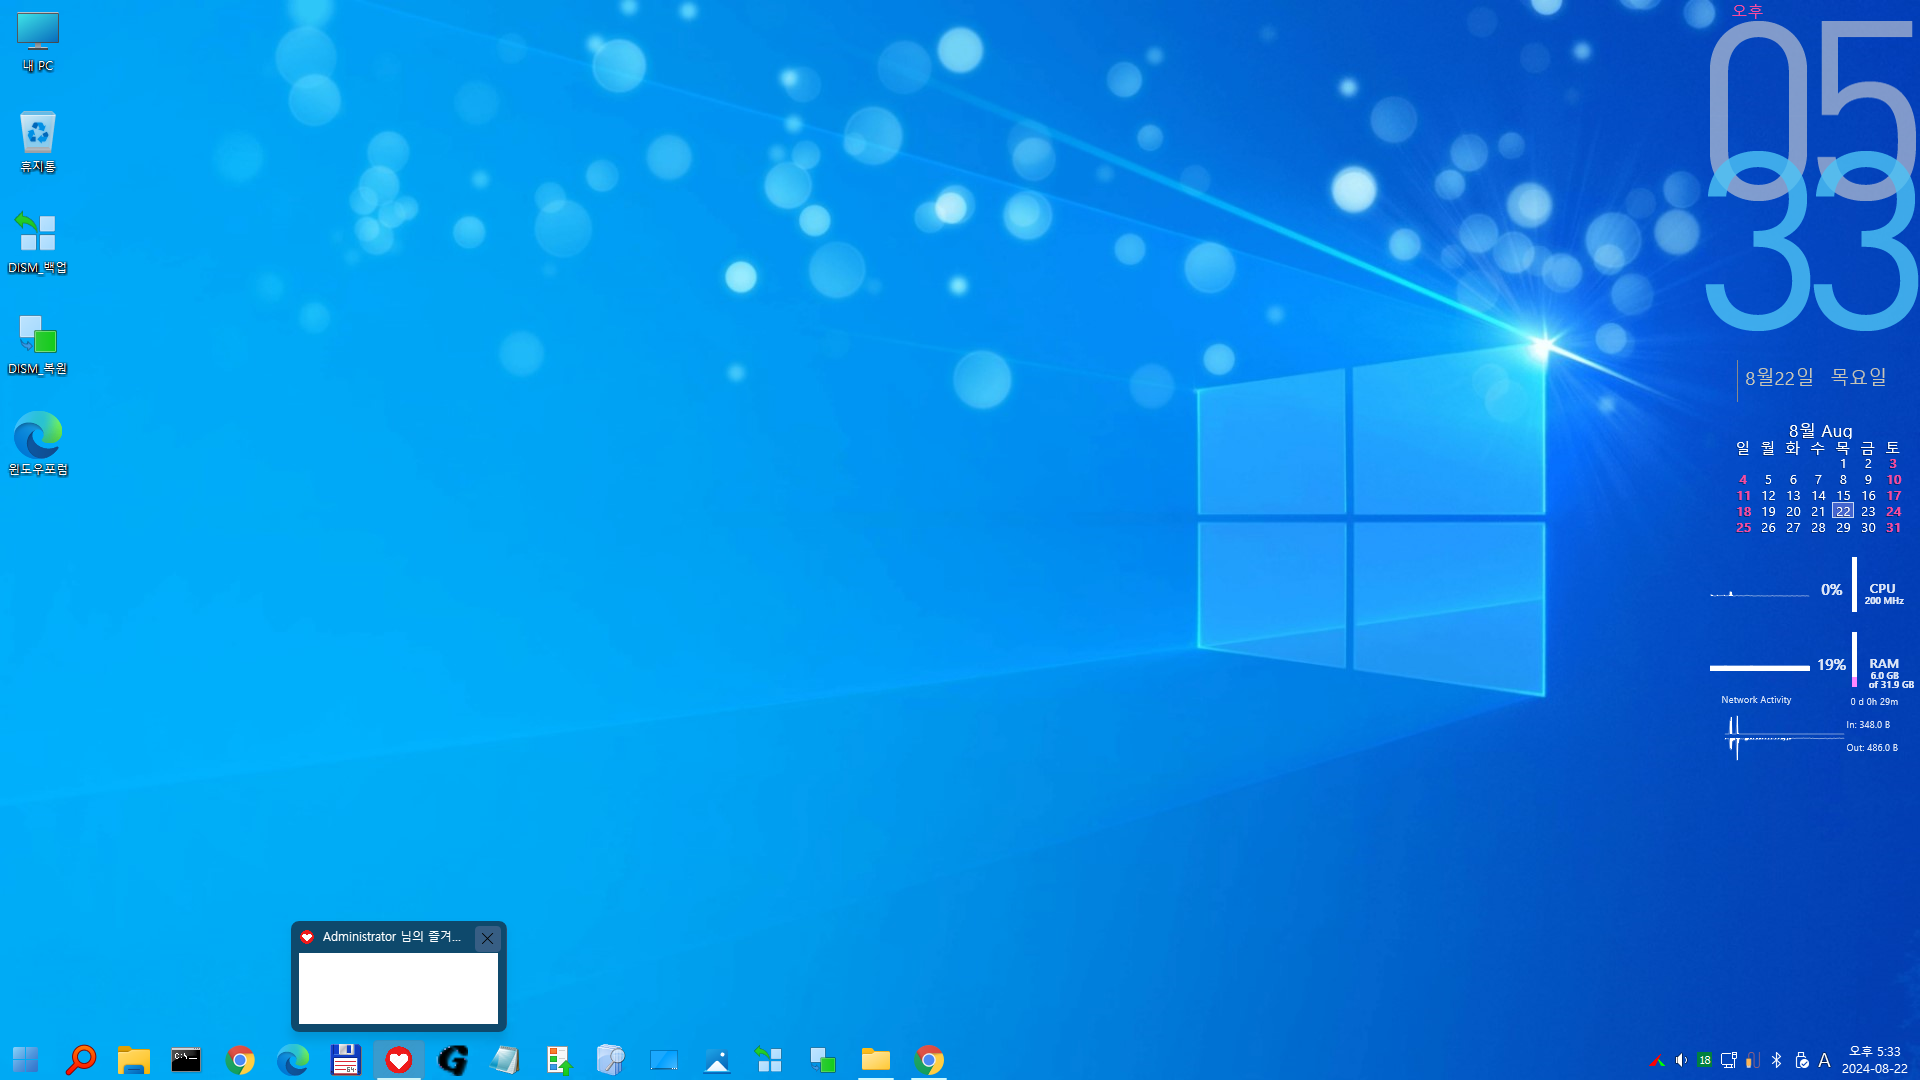This screenshot has height=1080, width=1920.
Task: Click the red heart favorites taskbar icon
Action: pos(398,1059)
